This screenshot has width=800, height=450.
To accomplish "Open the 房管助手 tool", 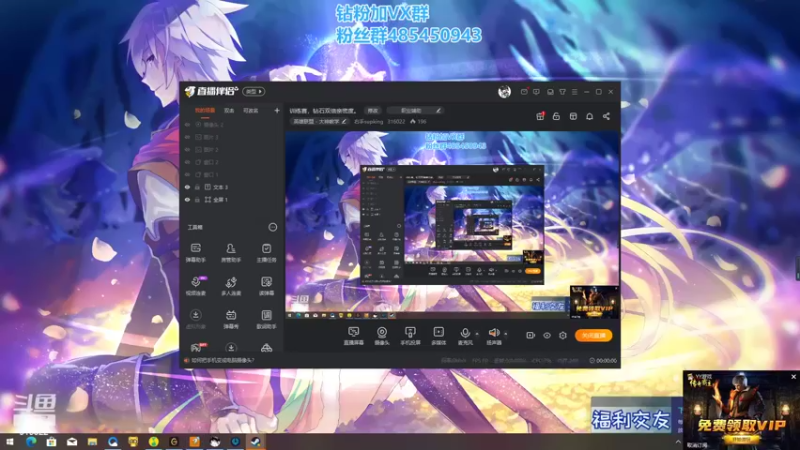I will click(x=231, y=253).
